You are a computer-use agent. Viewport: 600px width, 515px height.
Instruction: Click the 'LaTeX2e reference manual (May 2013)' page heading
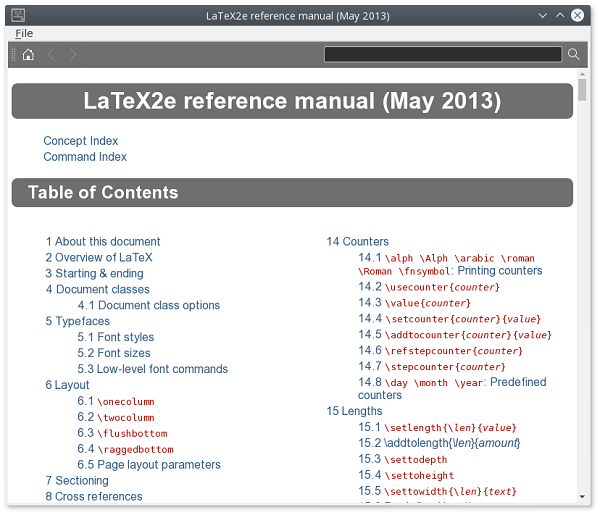pyautogui.click(x=292, y=101)
